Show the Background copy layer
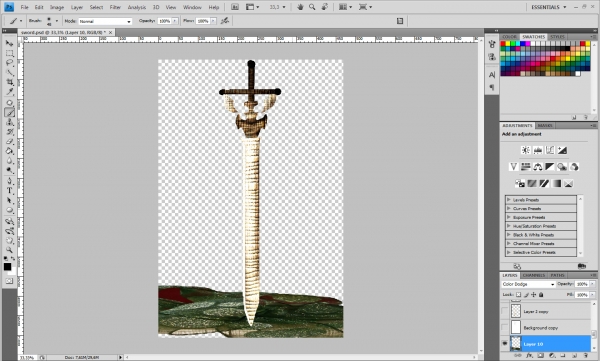This screenshot has width=600, height=361. point(505,327)
